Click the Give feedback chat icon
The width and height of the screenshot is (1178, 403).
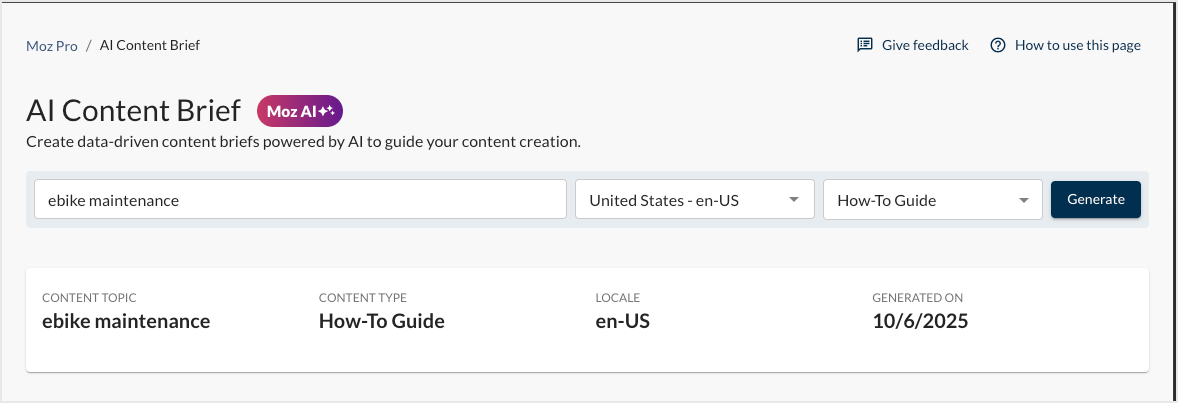pos(865,45)
